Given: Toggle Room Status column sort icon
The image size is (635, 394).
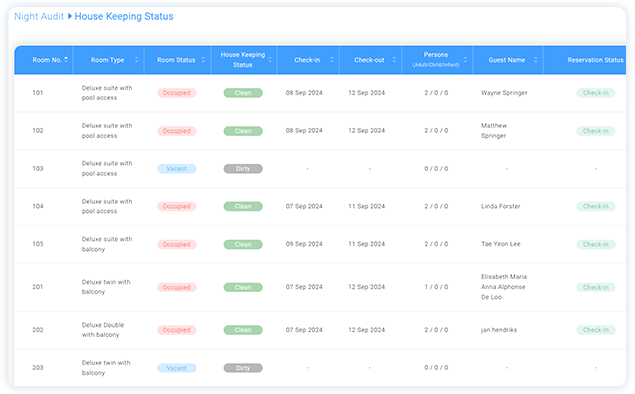Looking at the screenshot, I should point(203,60).
